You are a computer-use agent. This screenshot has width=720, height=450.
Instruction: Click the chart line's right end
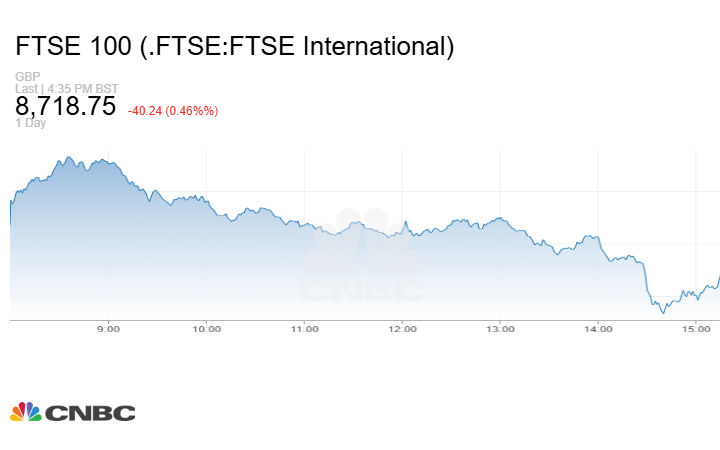coord(719,277)
